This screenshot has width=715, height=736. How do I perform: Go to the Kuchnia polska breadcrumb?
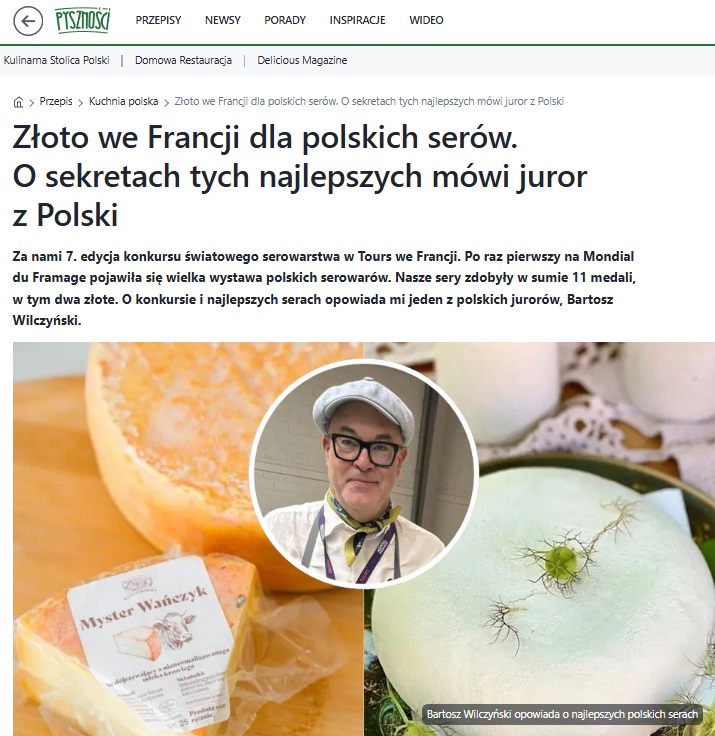point(123,101)
